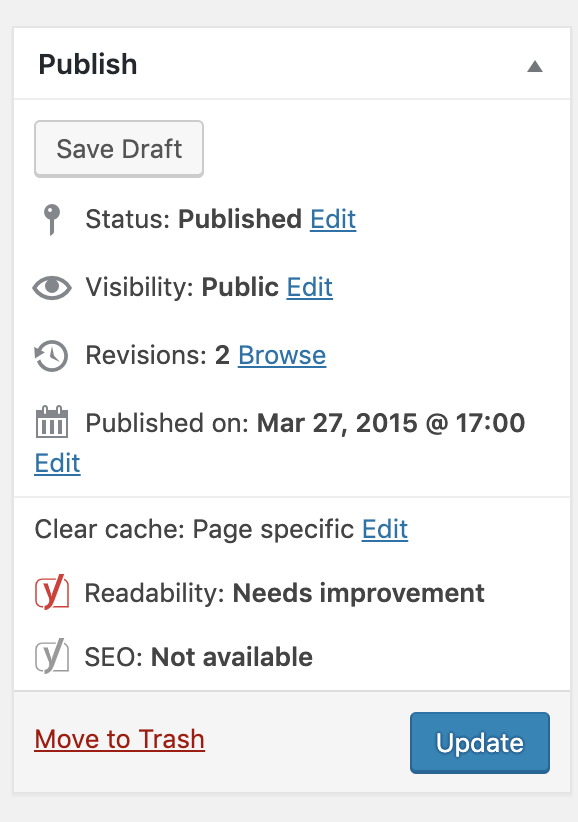Click the gray Yoast SEO icon
The width and height of the screenshot is (578, 822).
pyautogui.click(x=52, y=656)
